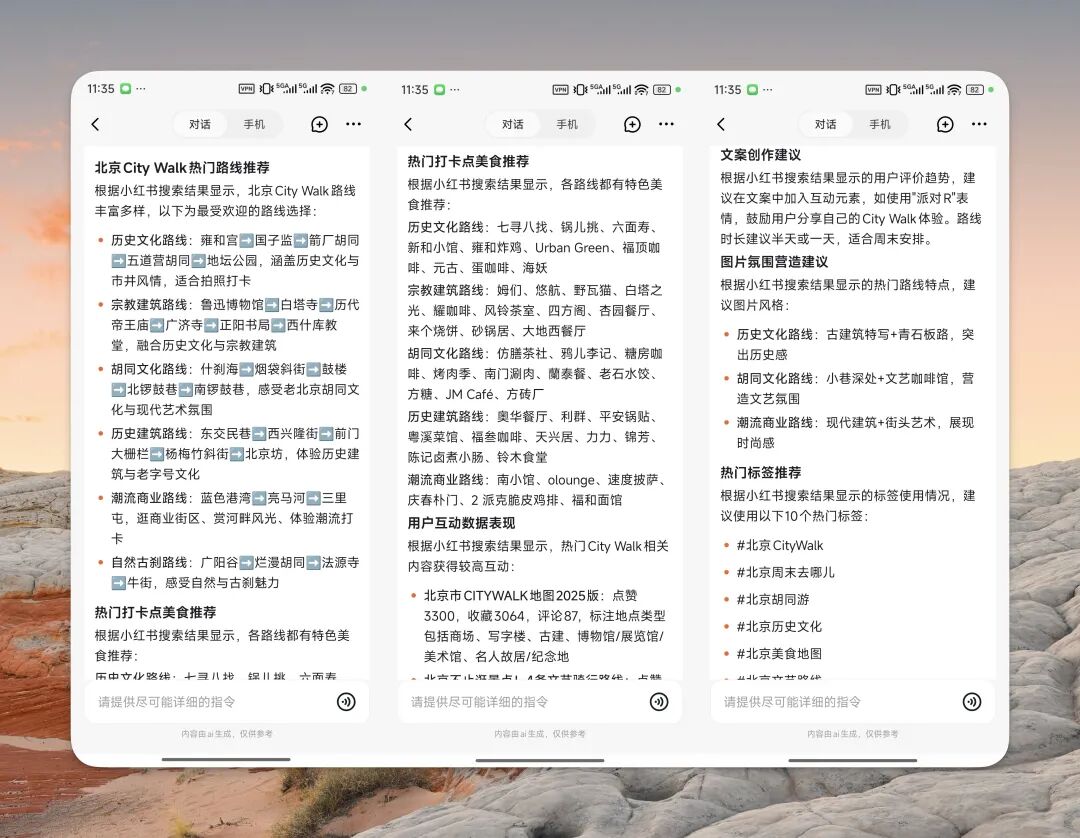This screenshot has width=1080, height=838.
Task: Focus the instruction input on the 北京 City Walk热门路线推荐 screen
Action: [227, 702]
